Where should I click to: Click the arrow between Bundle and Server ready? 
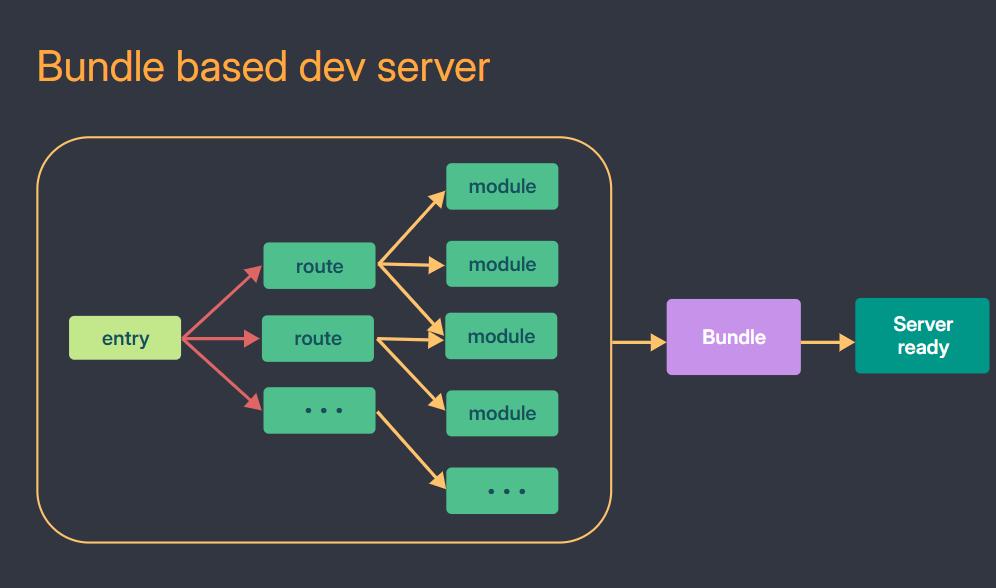point(827,343)
